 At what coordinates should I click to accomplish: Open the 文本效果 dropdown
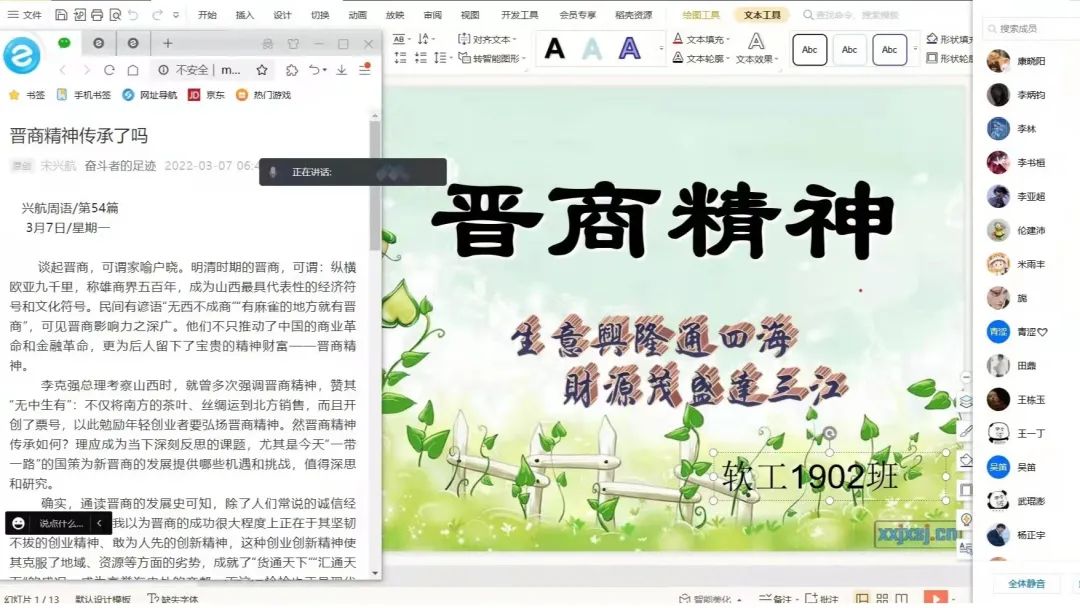tap(756, 49)
